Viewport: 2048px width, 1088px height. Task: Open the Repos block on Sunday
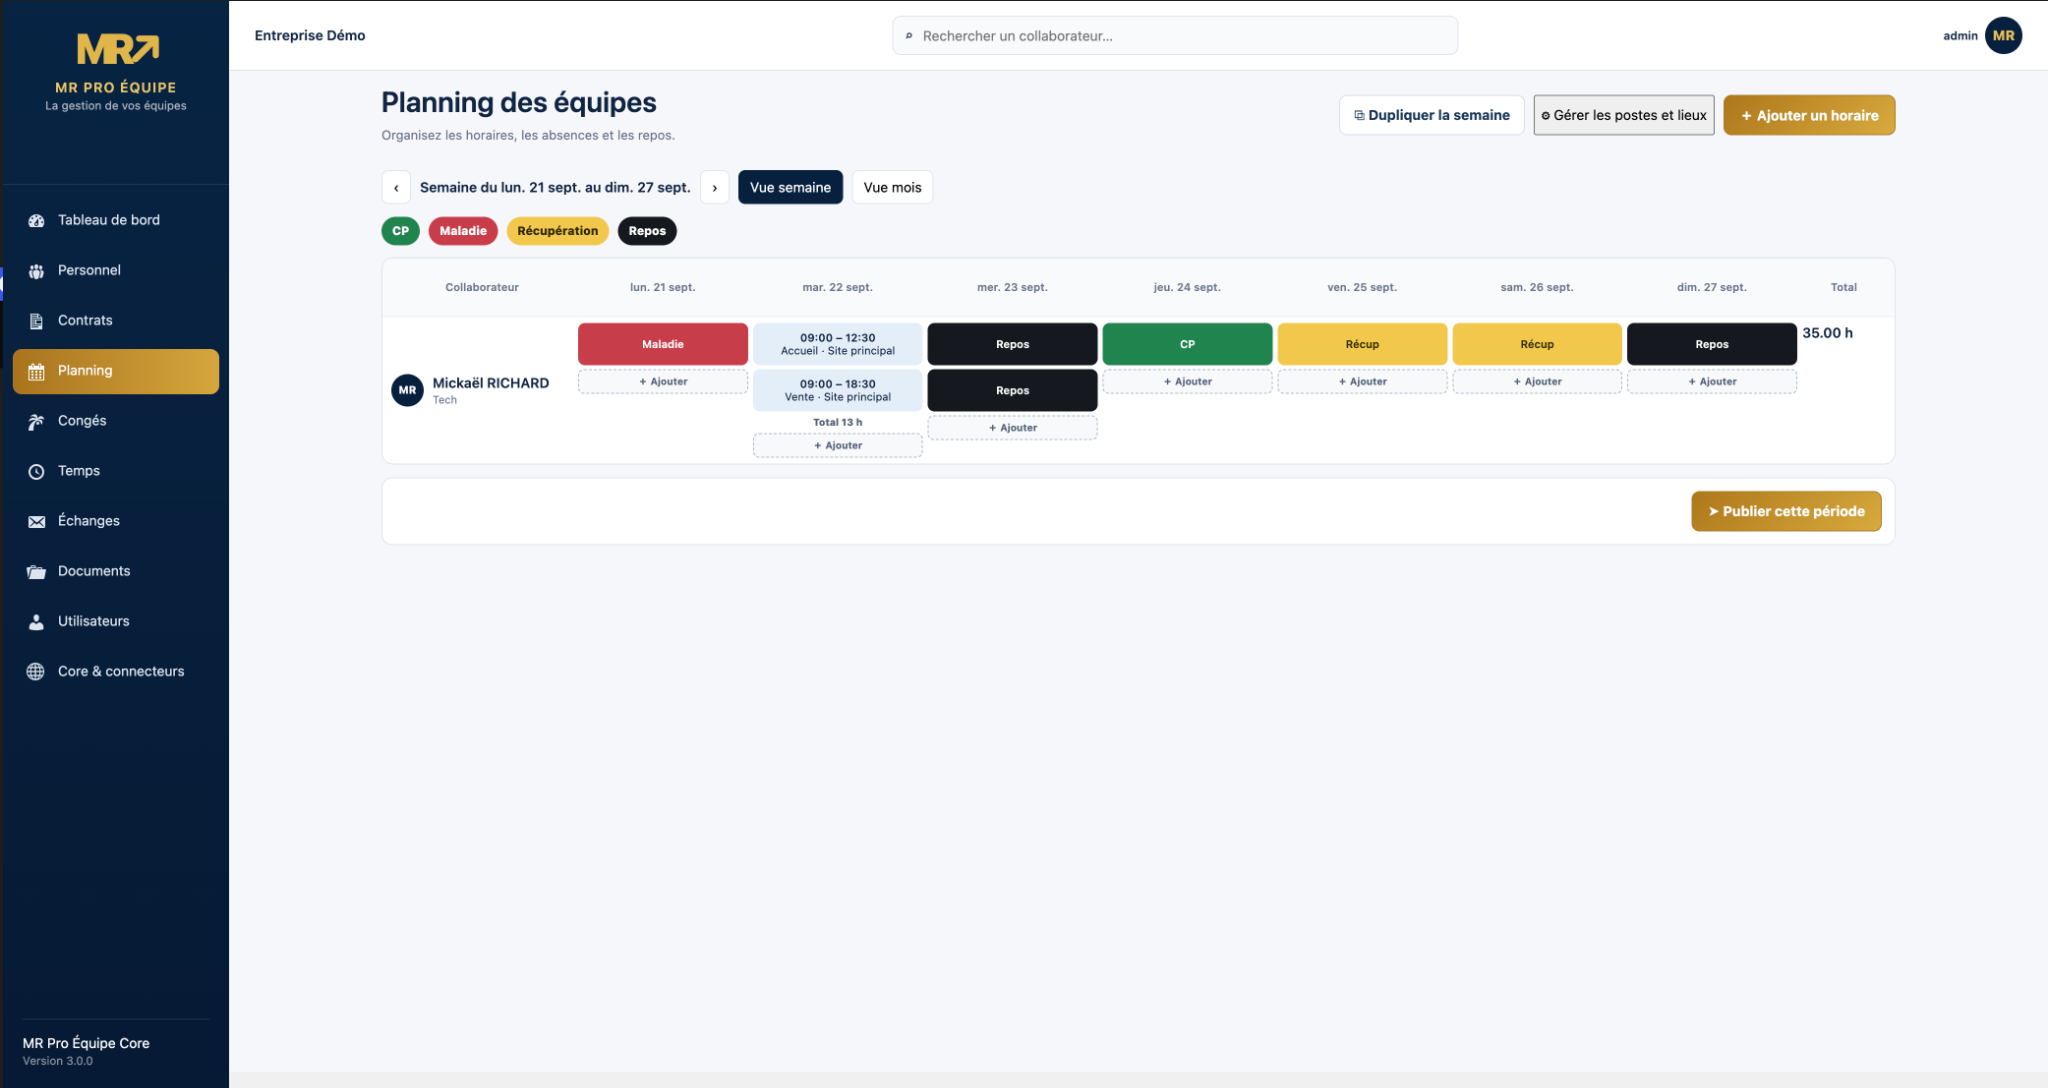[1712, 344]
